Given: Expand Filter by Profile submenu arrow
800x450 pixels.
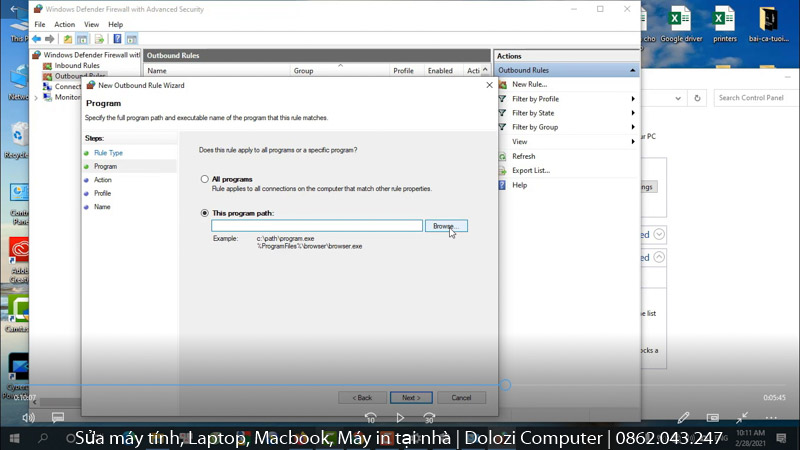Looking at the screenshot, I should tap(633, 99).
